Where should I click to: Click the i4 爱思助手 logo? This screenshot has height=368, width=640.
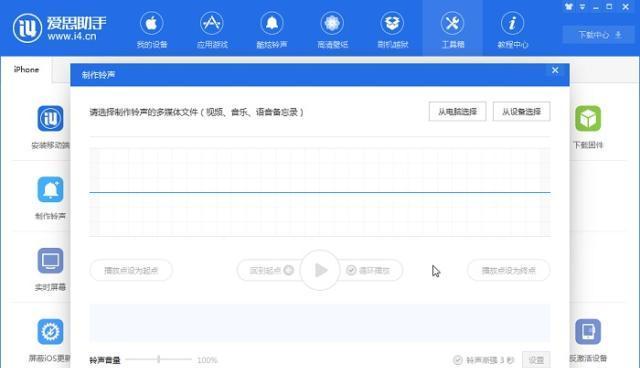[x=60, y=28]
